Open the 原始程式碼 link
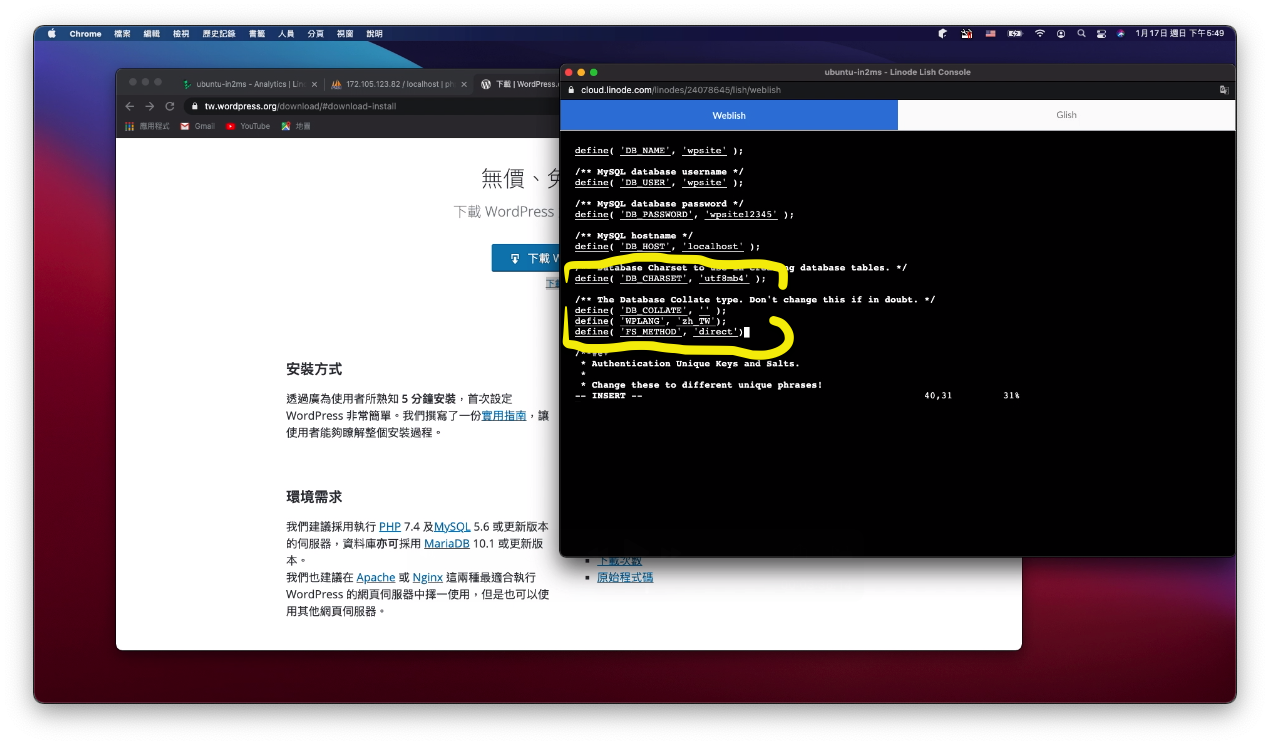 pyautogui.click(x=625, y=577)
